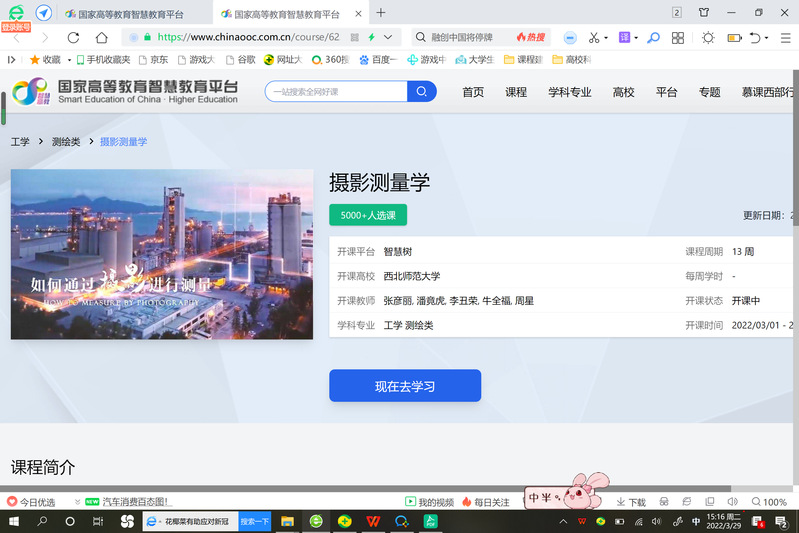Click the course video thumbnail image
The image size is (799, 533).
click(162, 254)
